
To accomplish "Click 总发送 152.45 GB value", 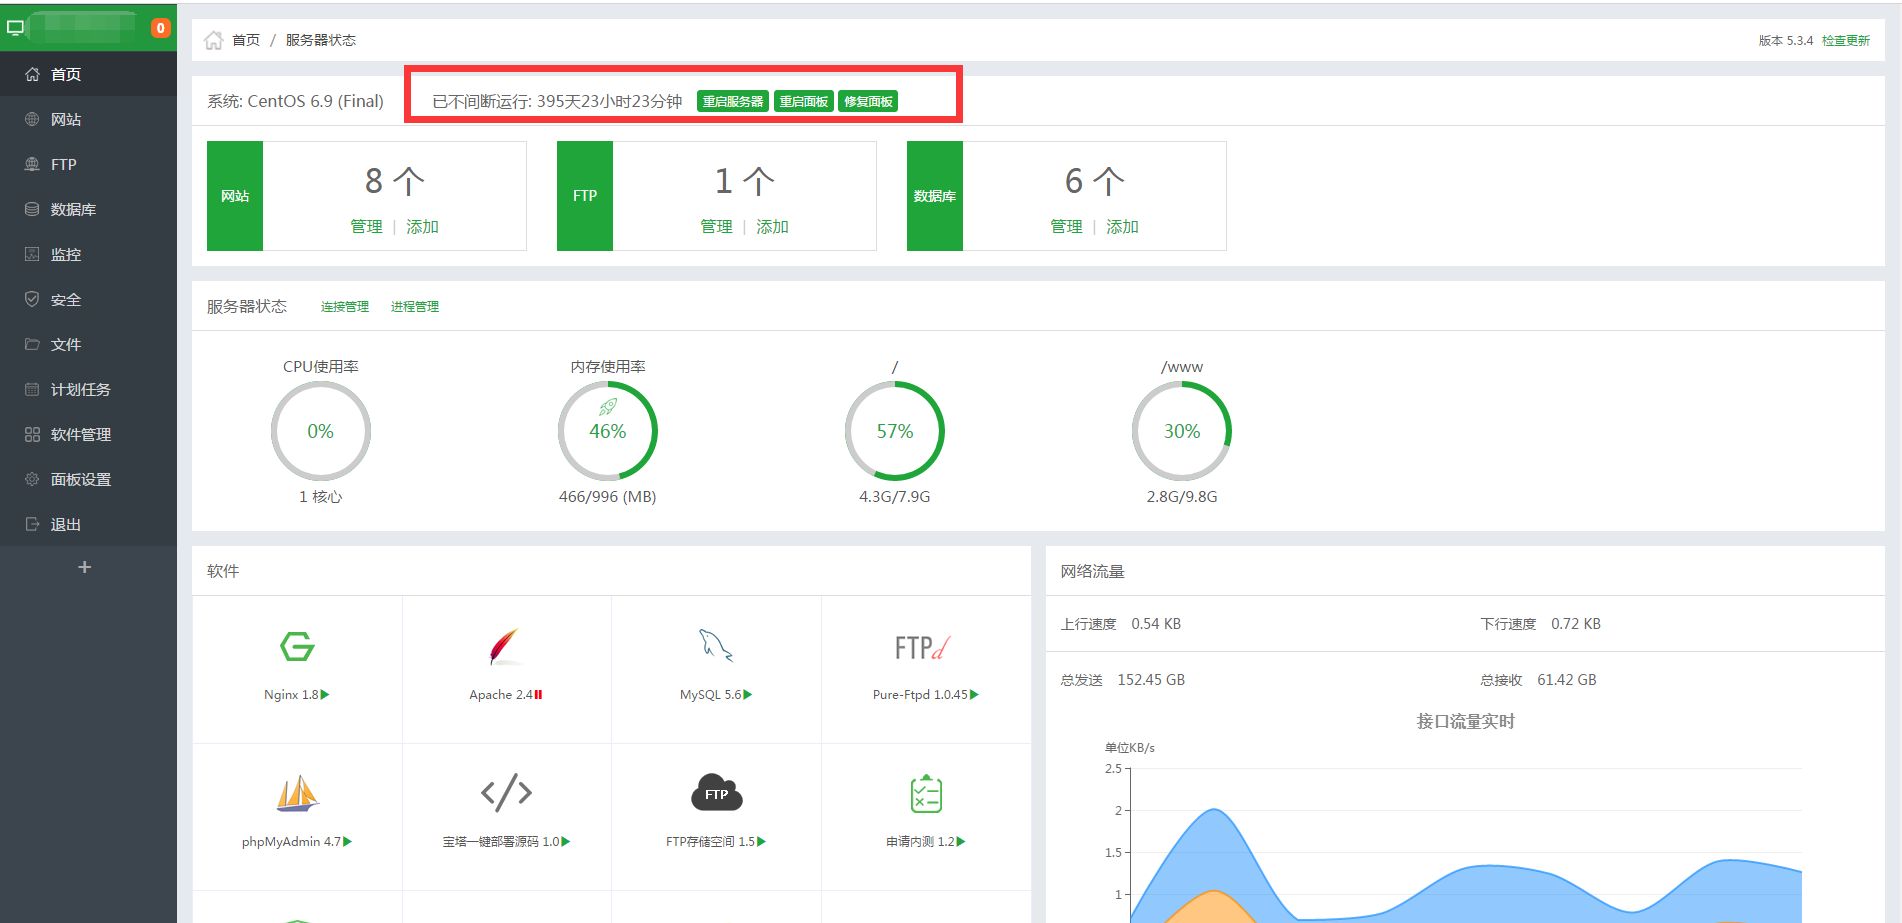I will coord(1151,679).
